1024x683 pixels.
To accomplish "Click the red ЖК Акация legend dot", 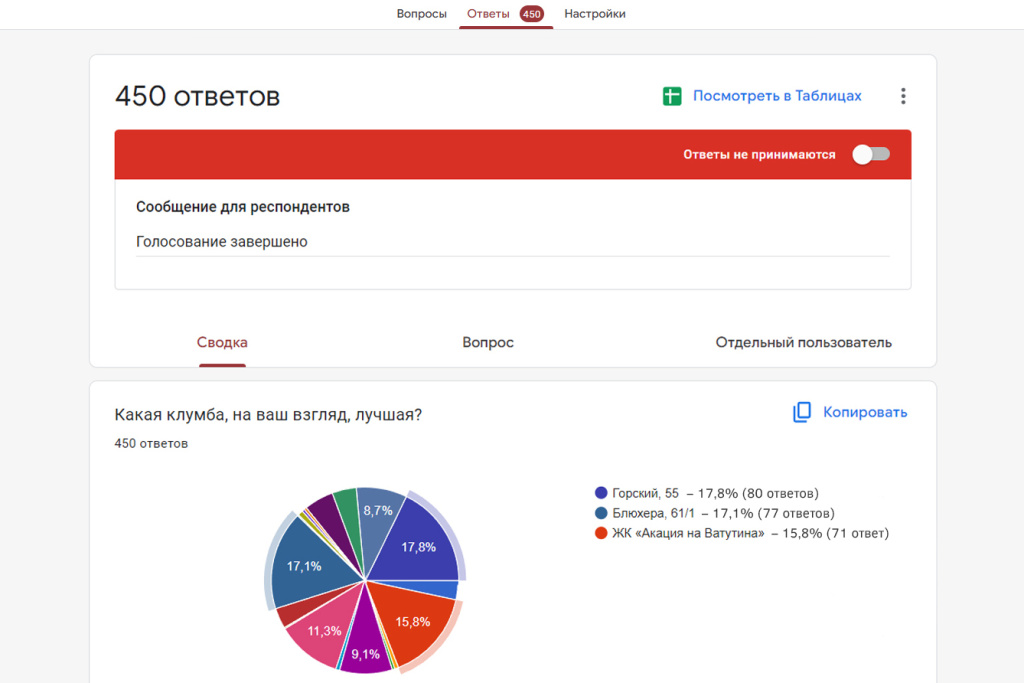I will click(x=601, y=533).
